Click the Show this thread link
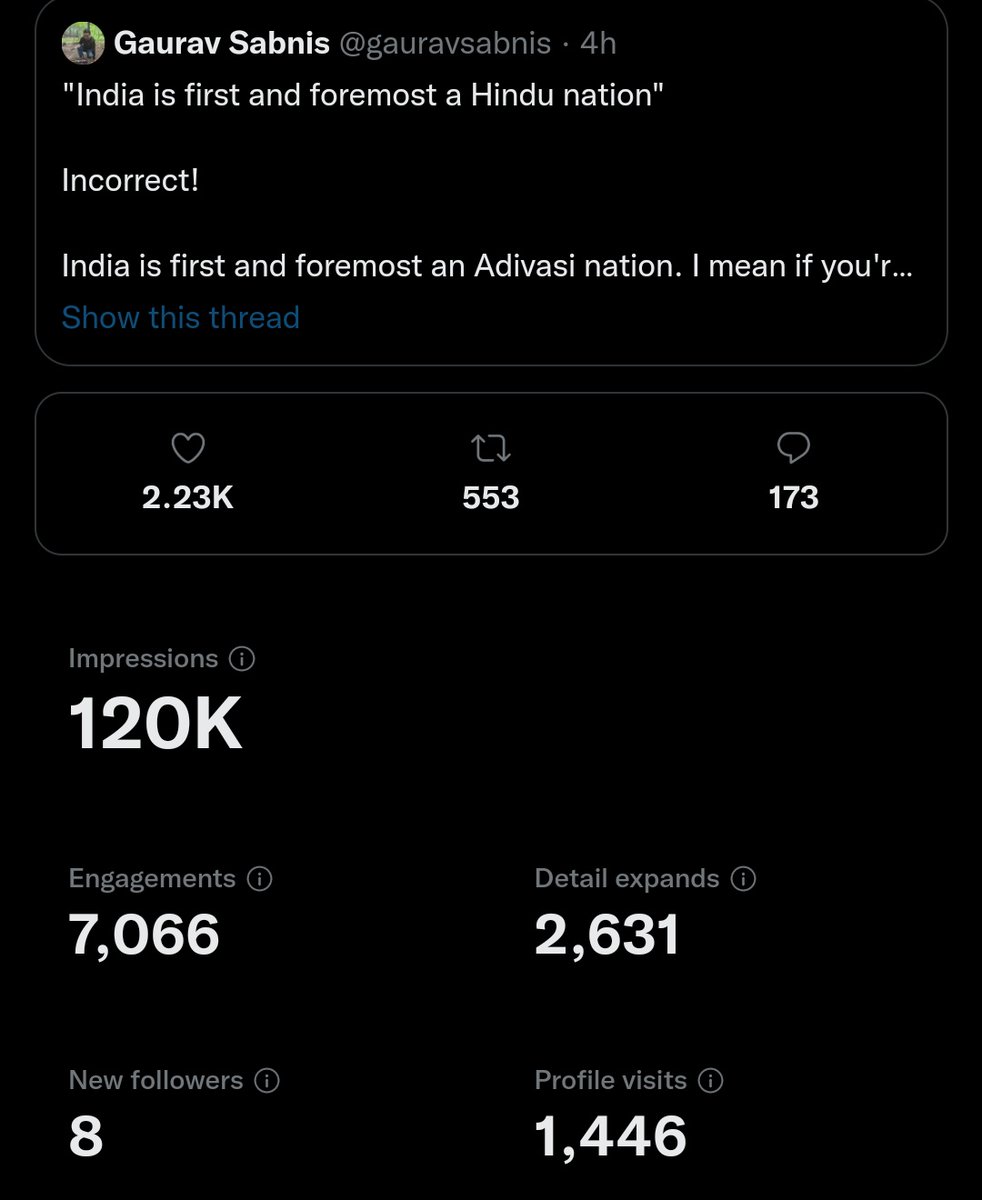Viewport: 982px width, 1200px height. [181, 317]
